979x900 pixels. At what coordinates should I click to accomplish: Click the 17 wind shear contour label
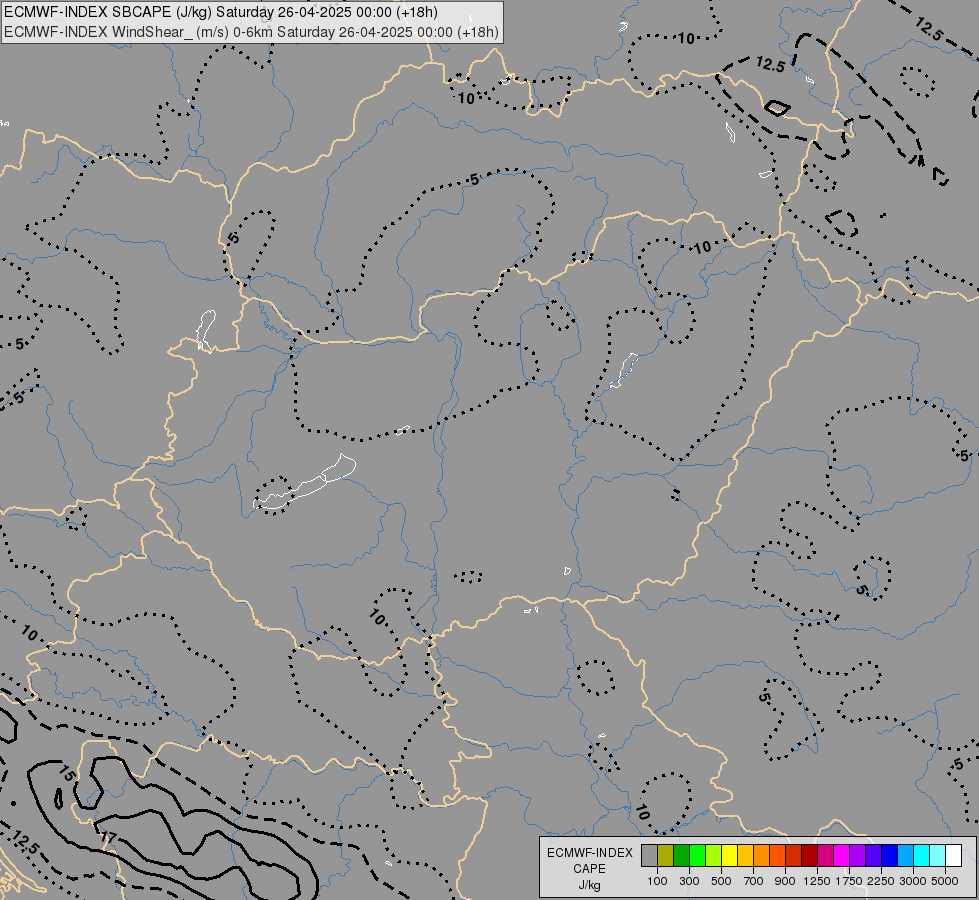coord(107,838)
